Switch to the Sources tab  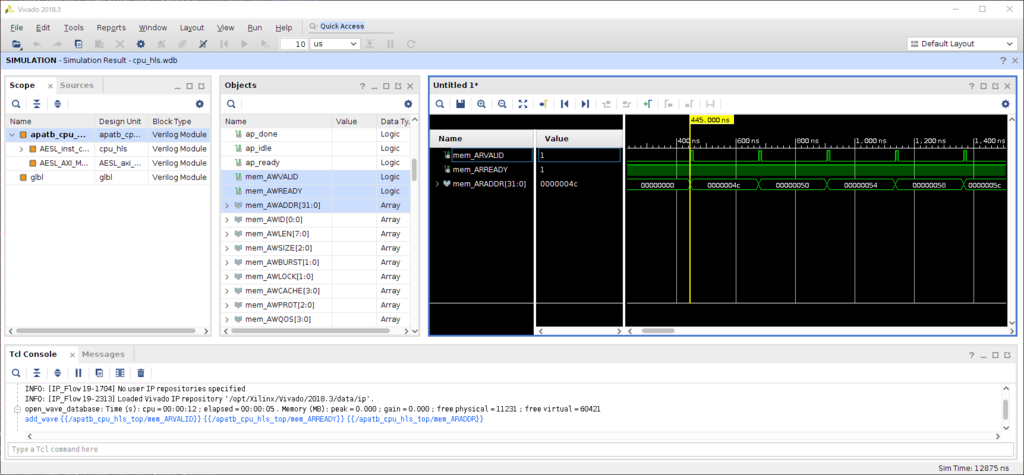click(77, 85)
